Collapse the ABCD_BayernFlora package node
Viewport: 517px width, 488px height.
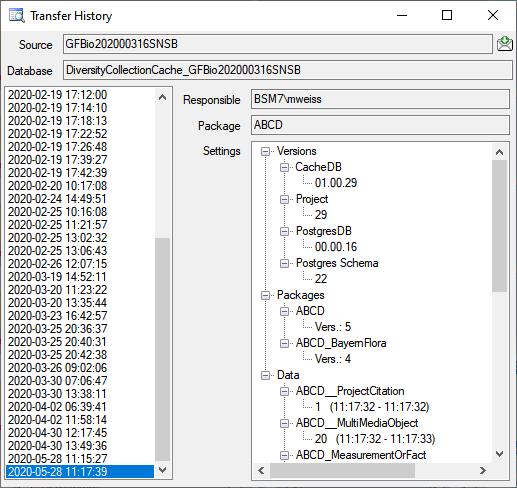pos(284,343)
